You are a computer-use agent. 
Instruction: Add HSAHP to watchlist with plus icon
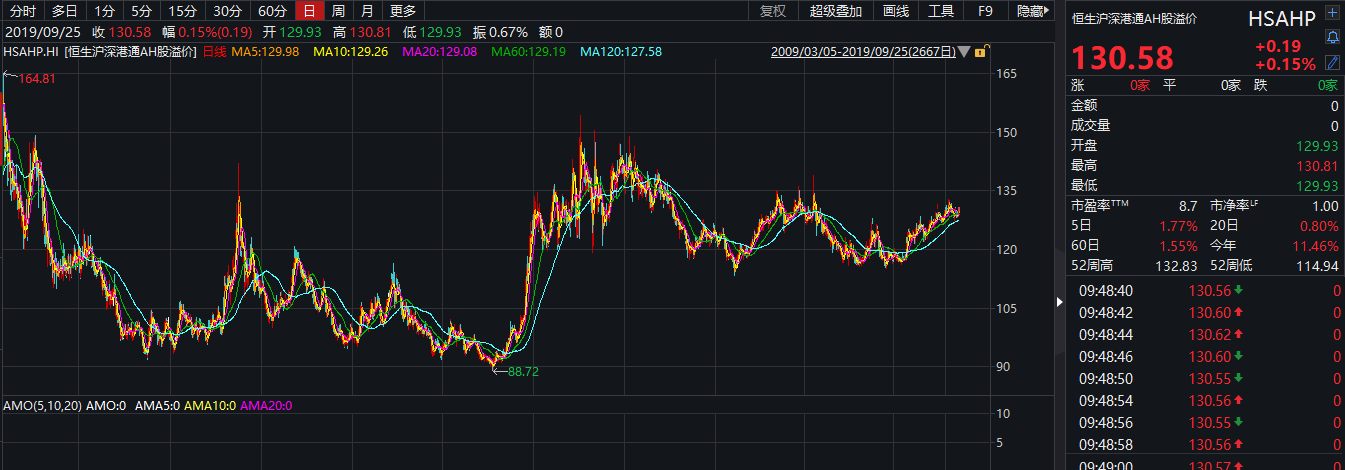coord(1332,14)
